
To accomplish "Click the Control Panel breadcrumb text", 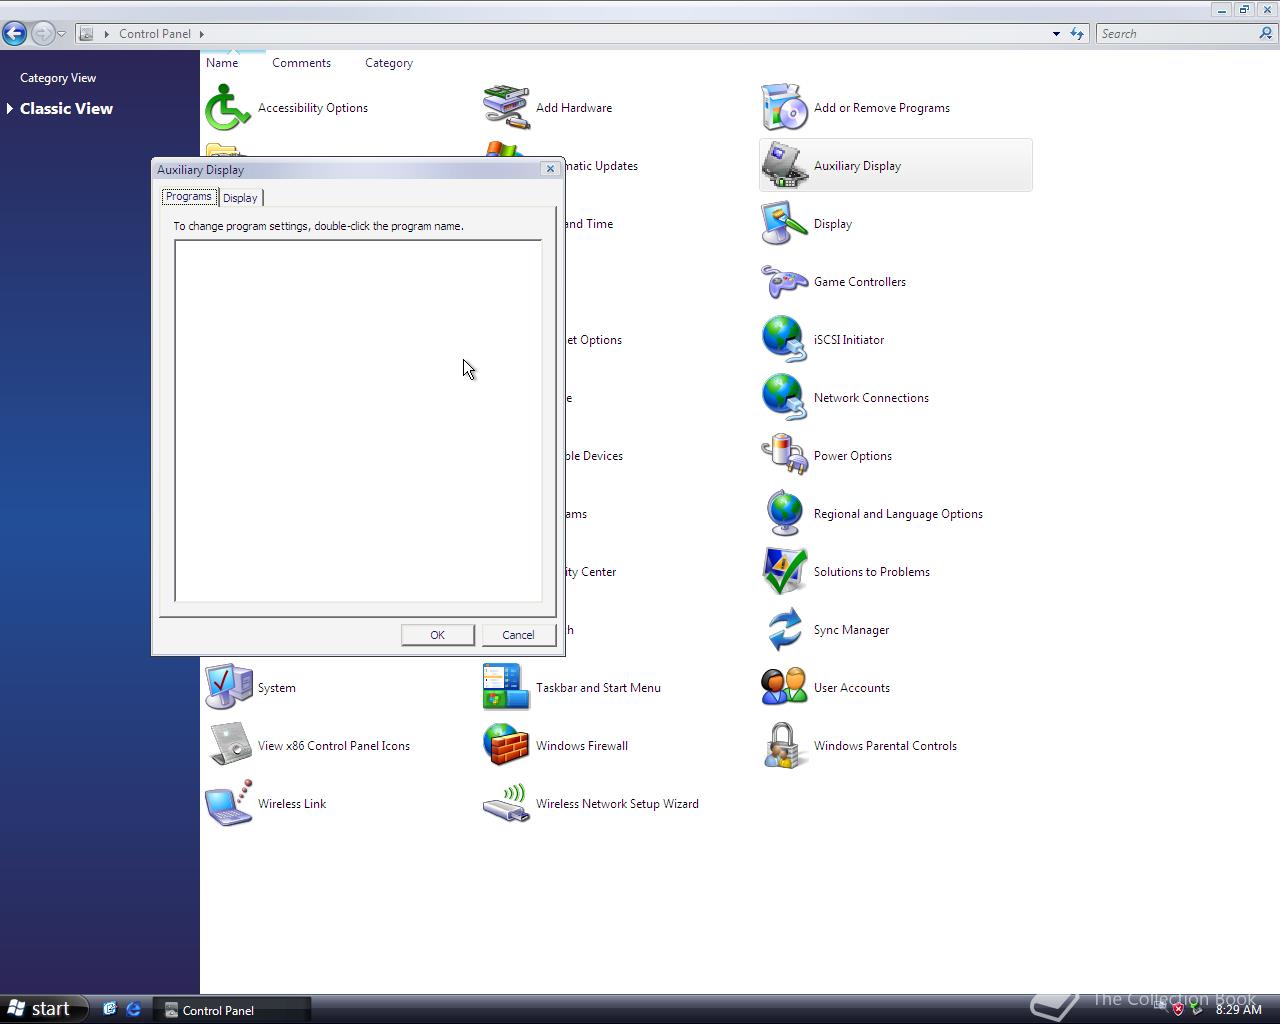I will point(155,34).
